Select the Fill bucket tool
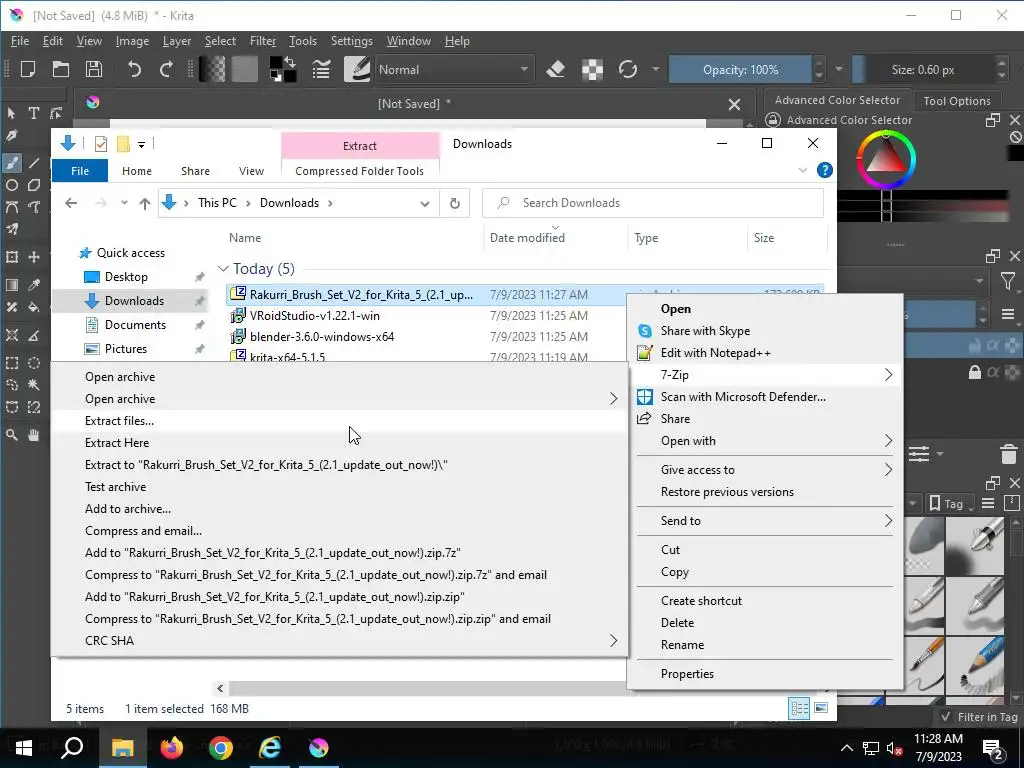 34,307
